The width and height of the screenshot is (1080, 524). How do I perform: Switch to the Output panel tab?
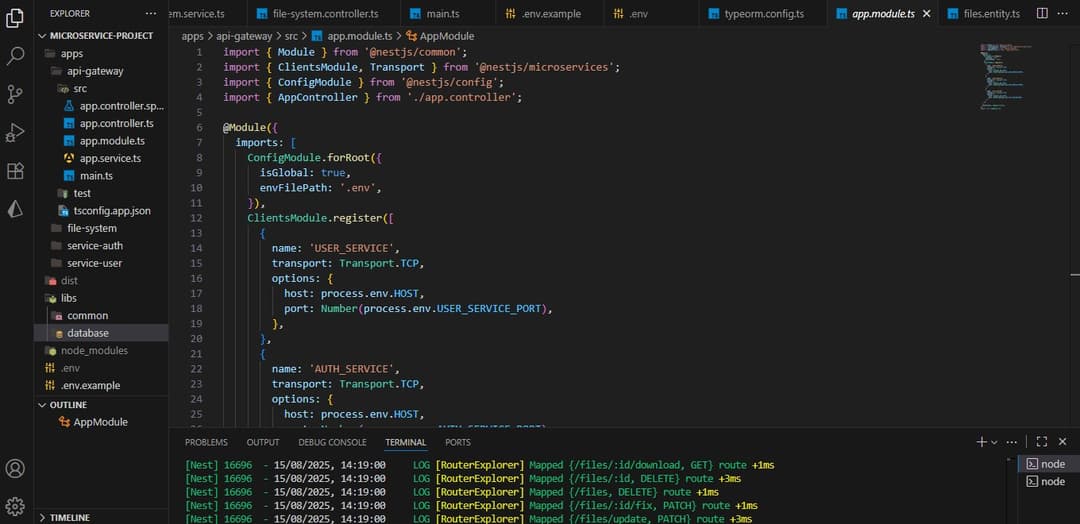point(263,442)
